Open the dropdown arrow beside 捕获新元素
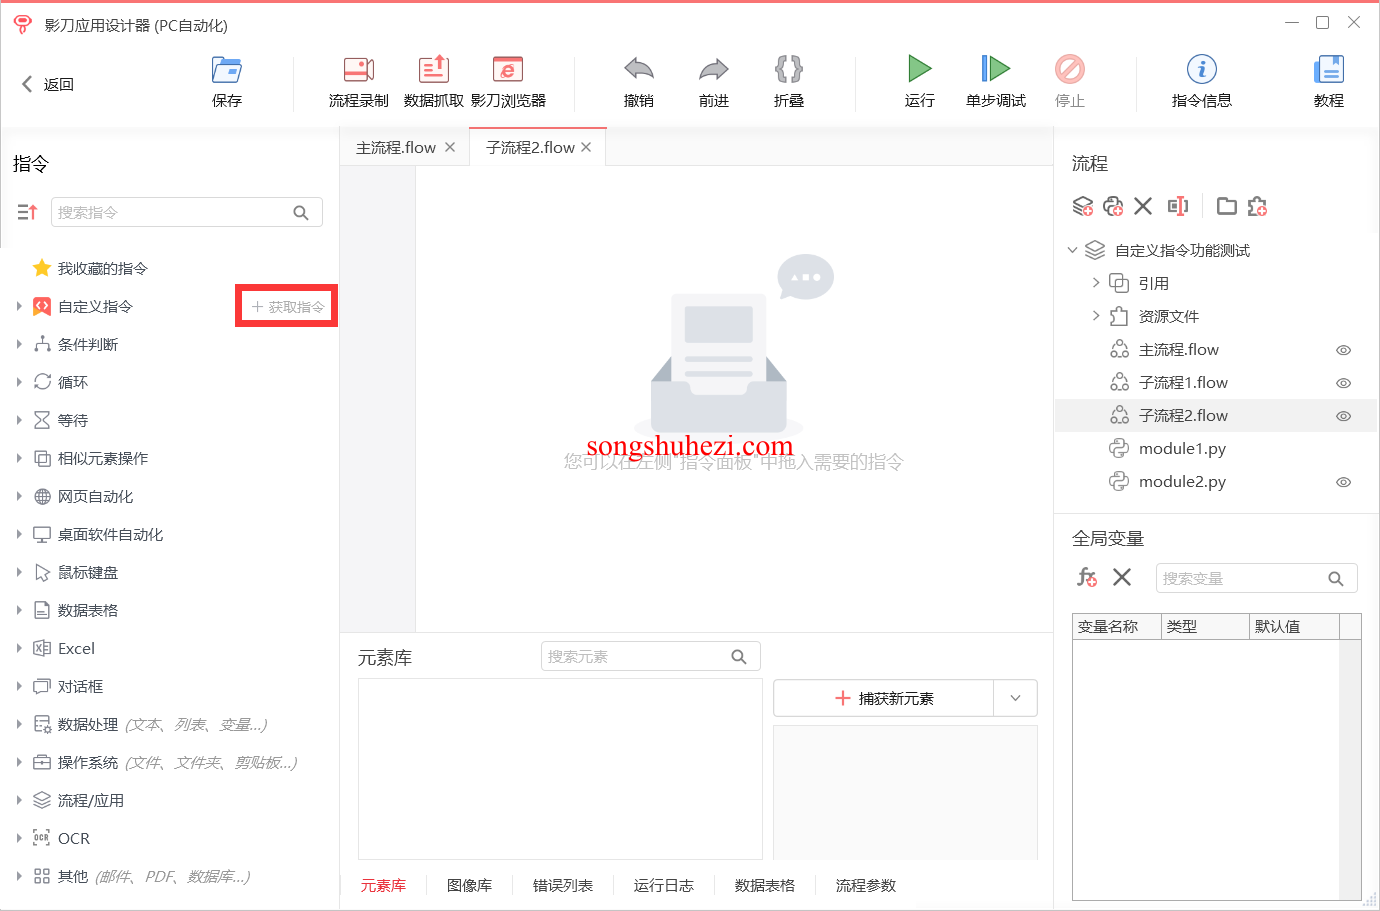This screenshot has height=911, width=1380. click(x=1015, y=698)
